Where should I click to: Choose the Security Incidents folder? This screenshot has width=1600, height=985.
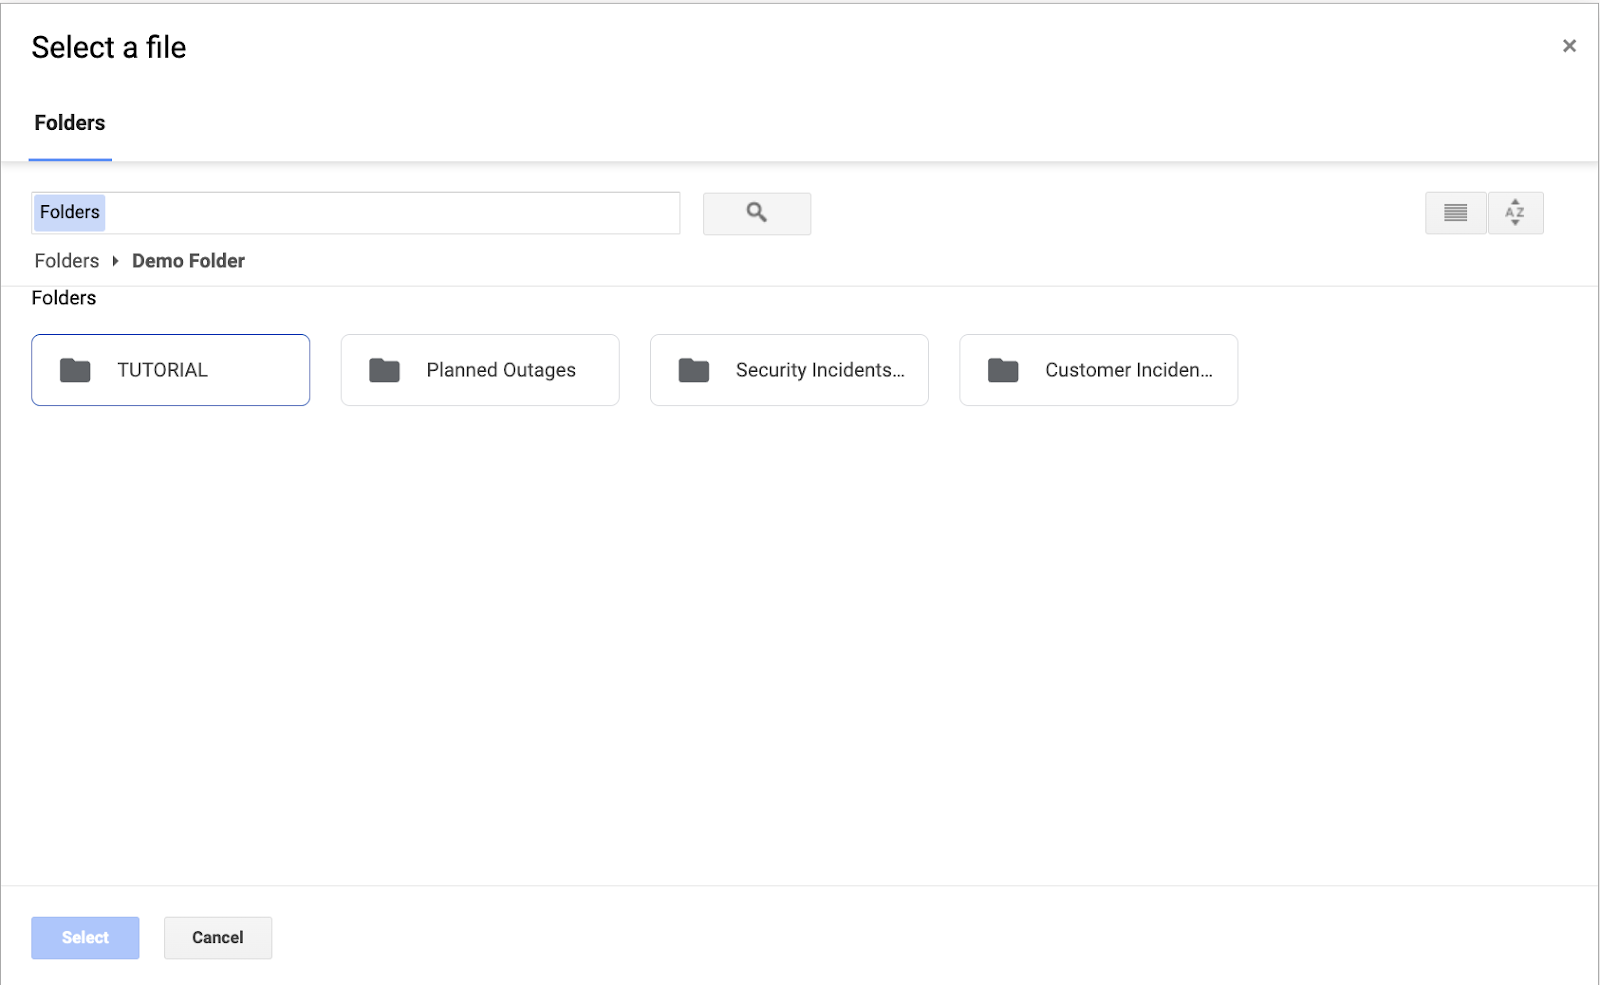[789, 370]
